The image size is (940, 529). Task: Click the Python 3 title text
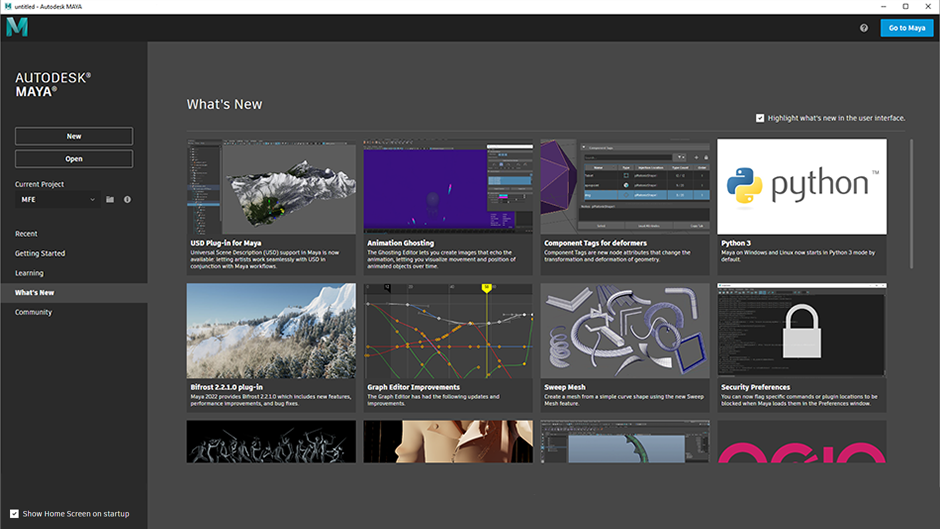click(x=736, y=243)
